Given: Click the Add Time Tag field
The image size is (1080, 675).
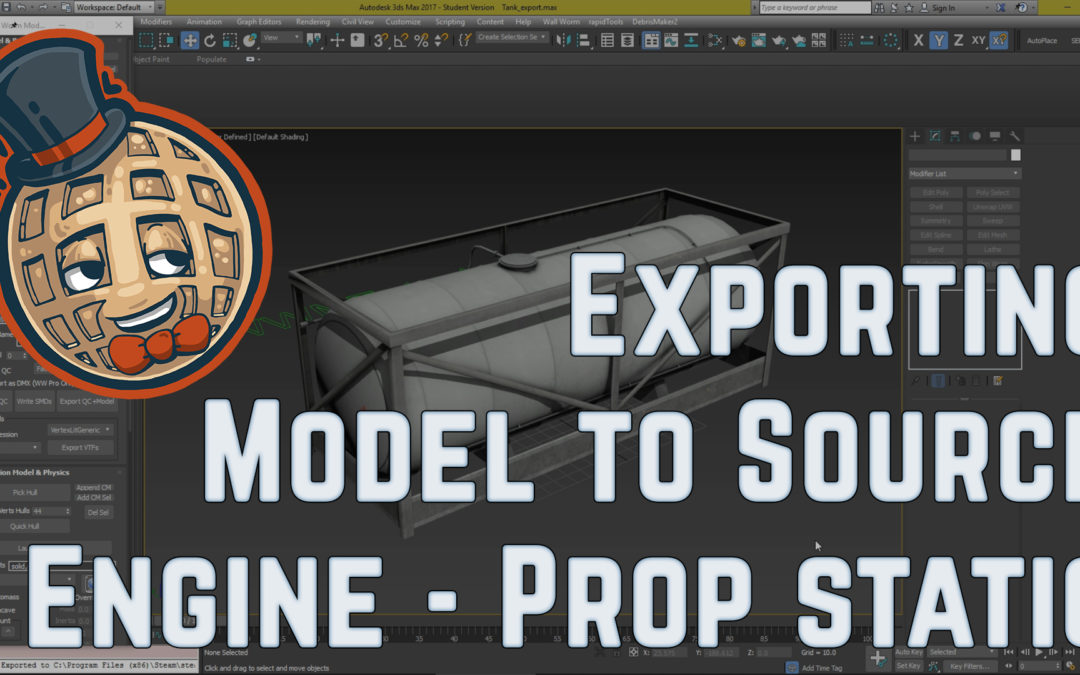Looking at the screenshot, I should pos(822,667).
